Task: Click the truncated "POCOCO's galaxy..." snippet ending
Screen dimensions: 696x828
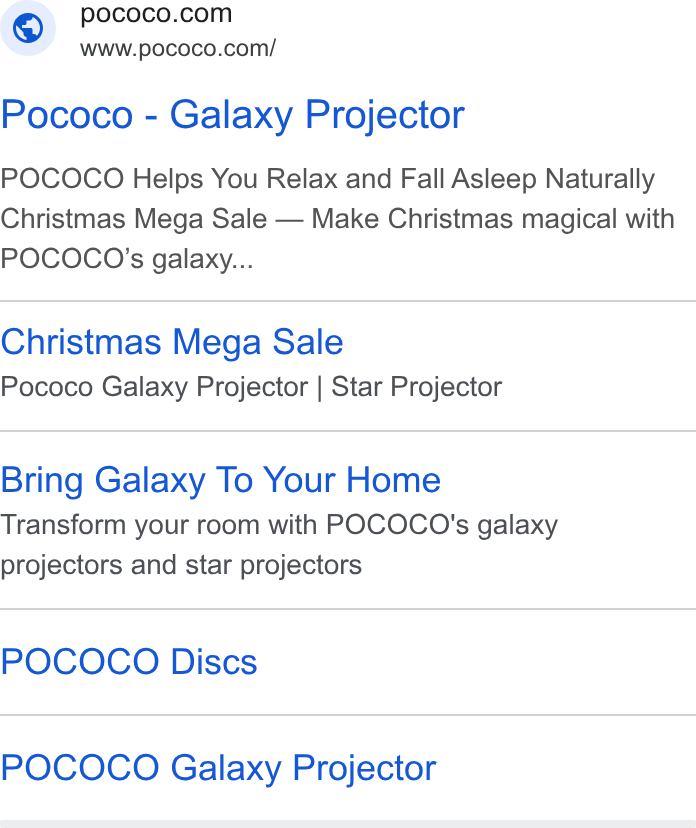Action: coord(127,259)
